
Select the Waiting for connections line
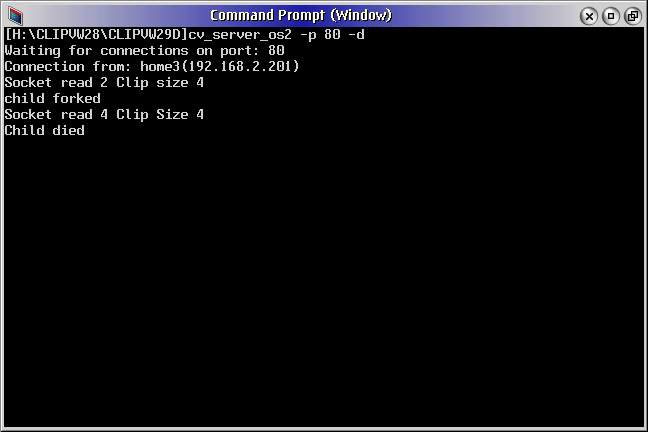click(144, 51)
